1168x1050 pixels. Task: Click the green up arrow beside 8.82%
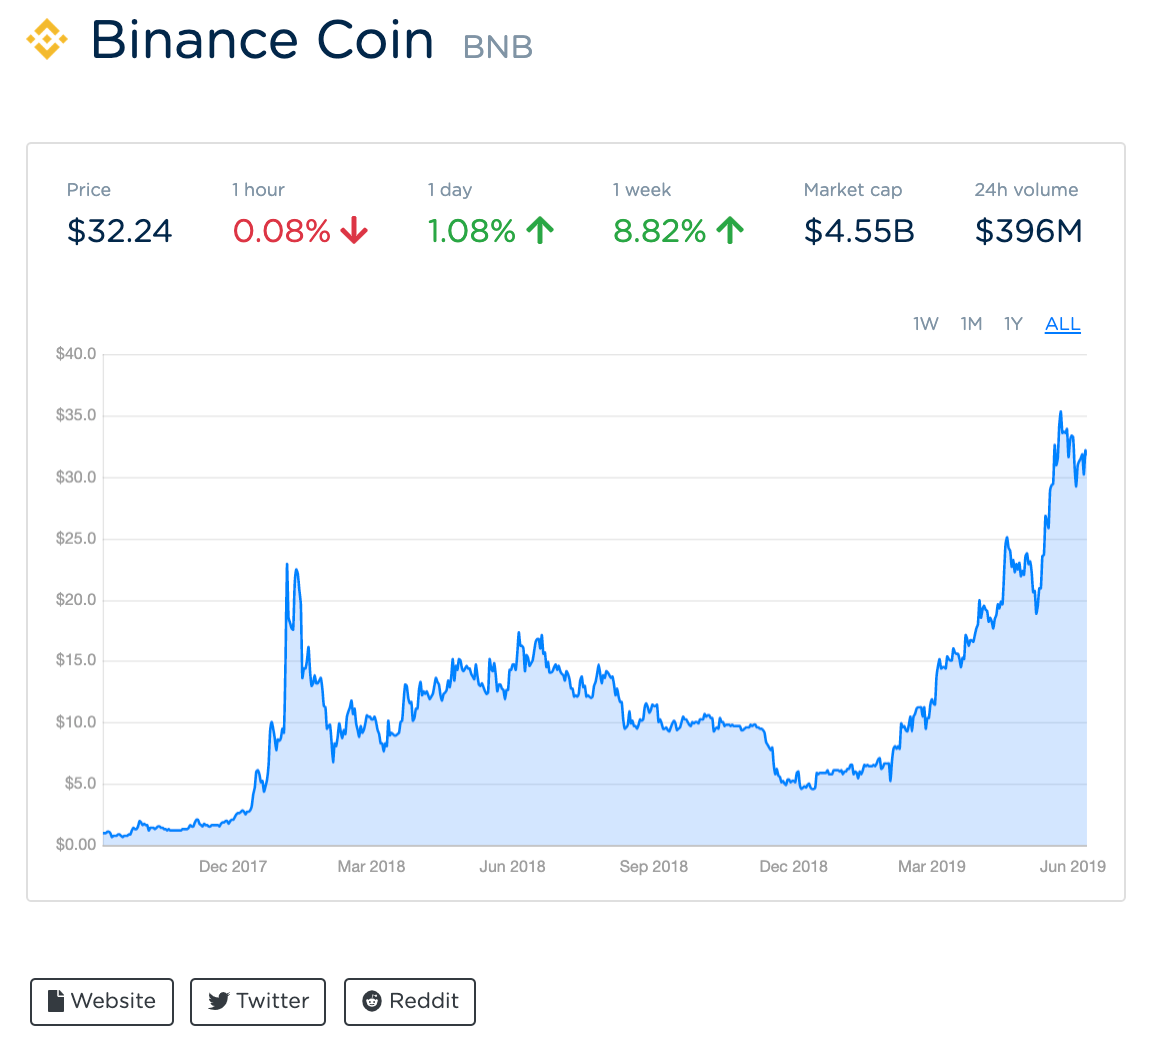tap(730, 232)
